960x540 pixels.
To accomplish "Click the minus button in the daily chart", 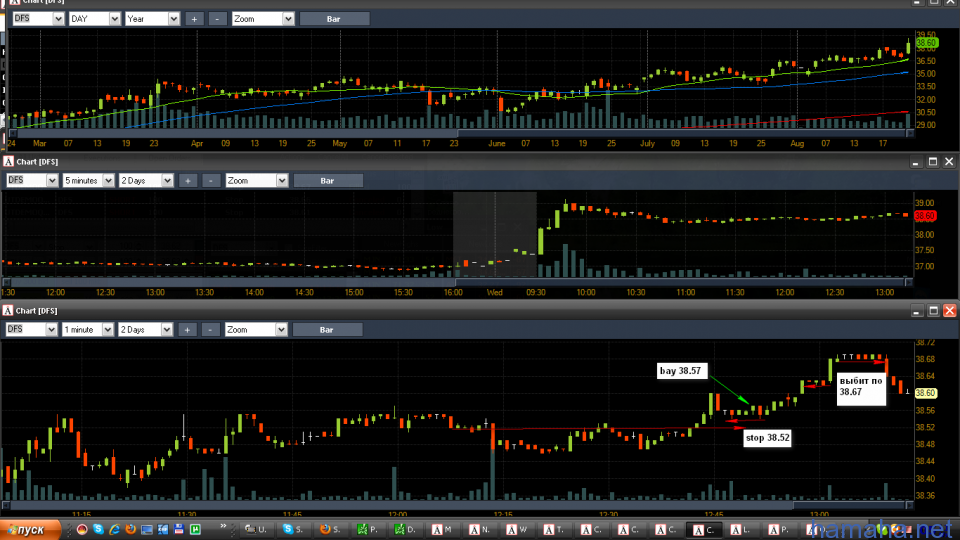I will pos(217,19).
